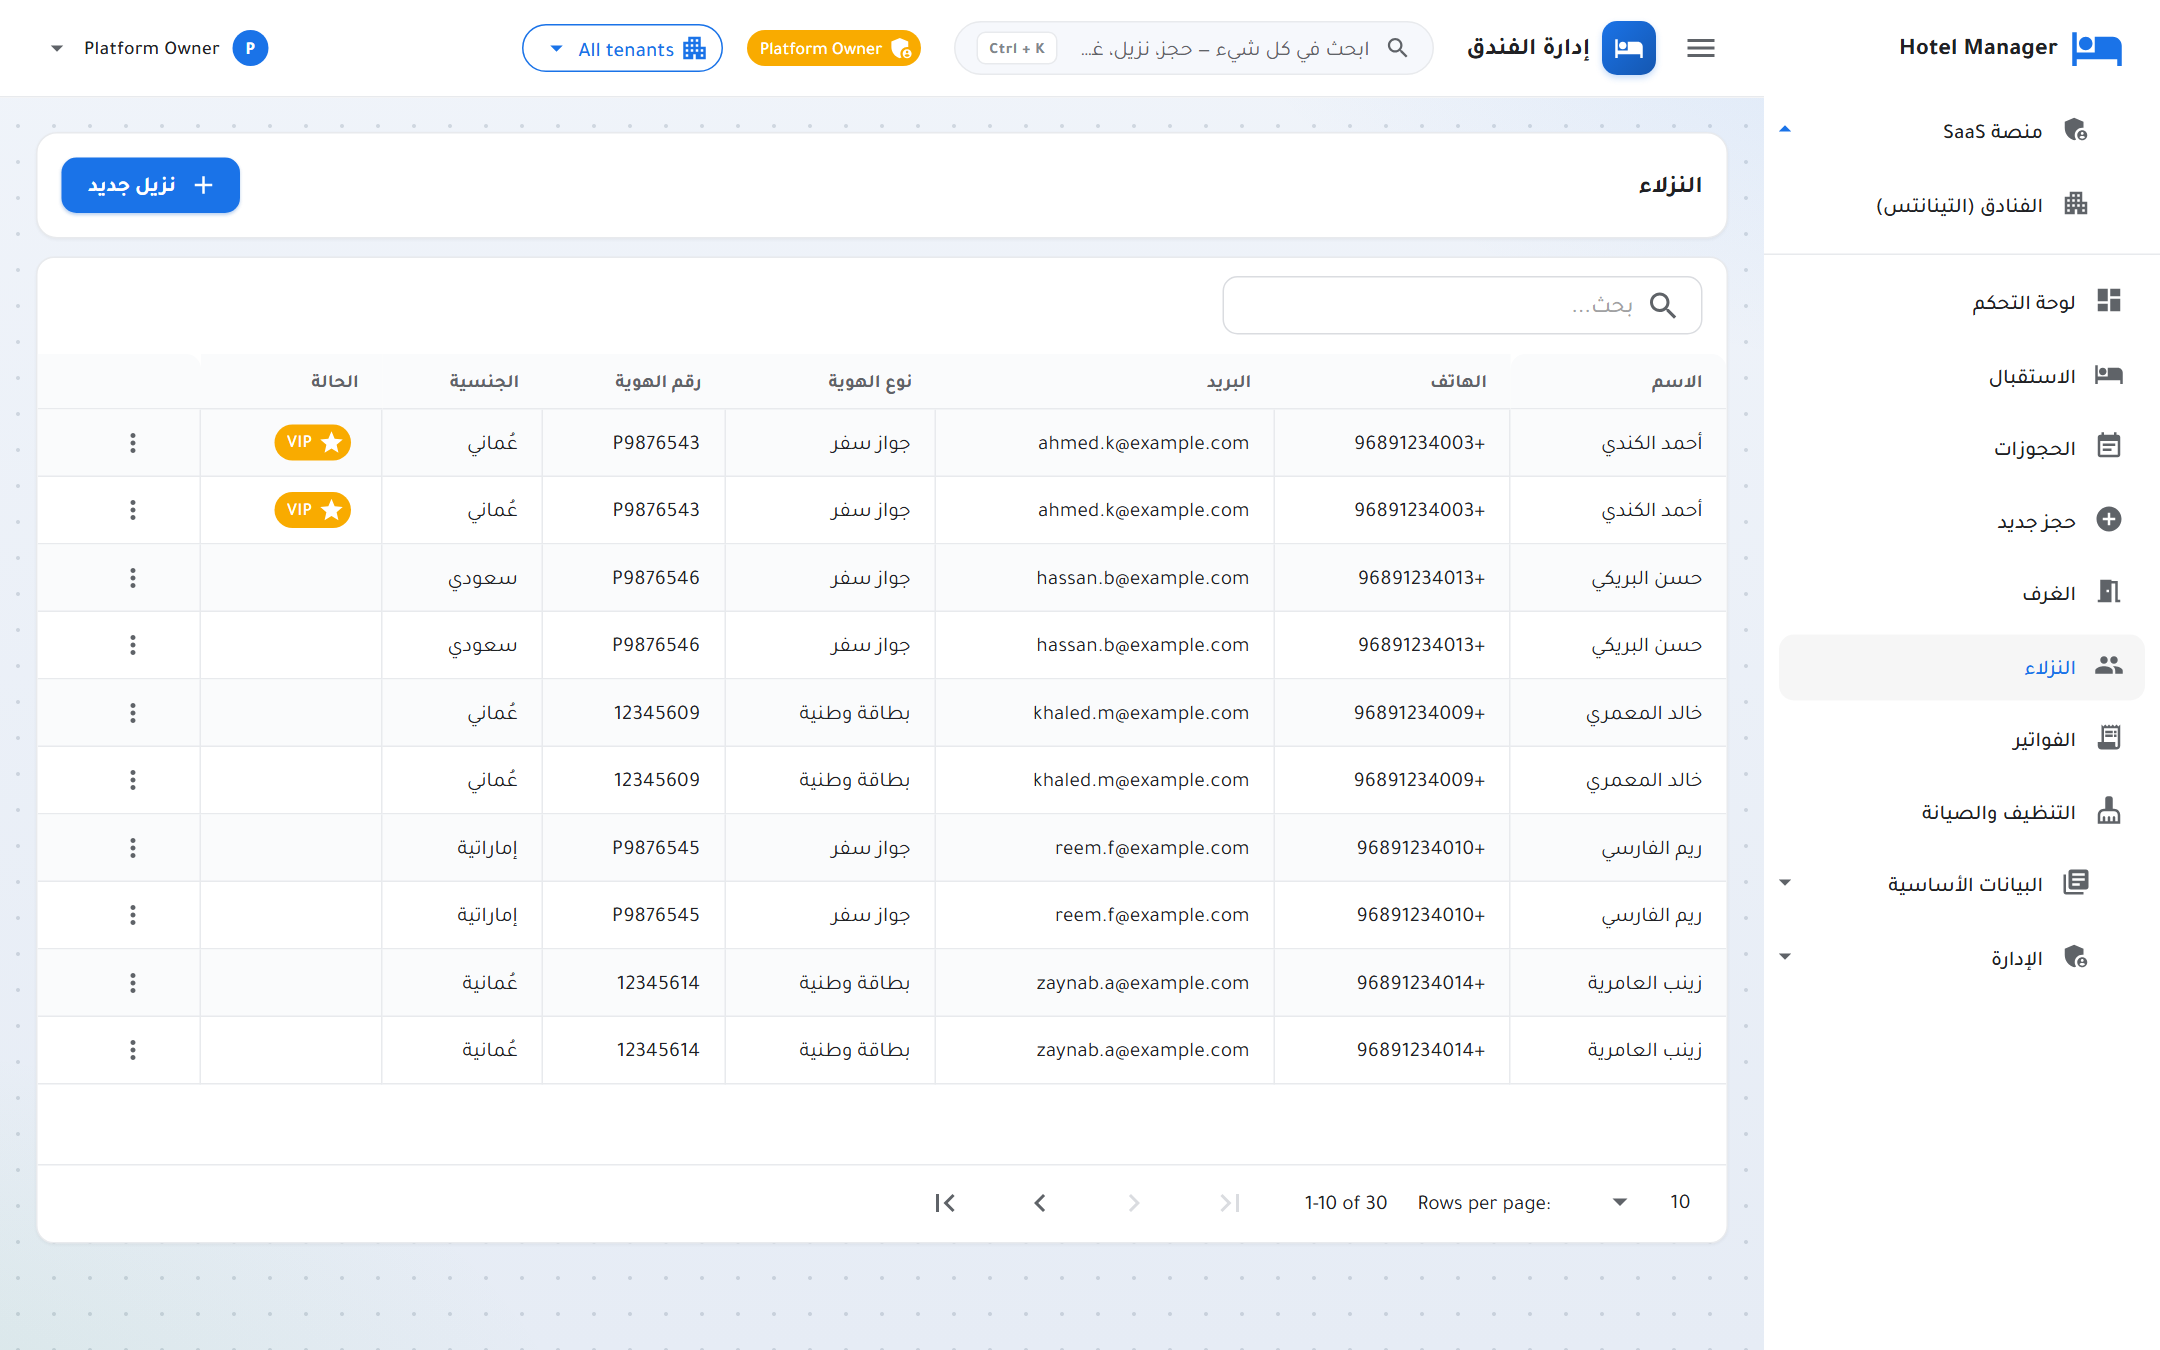The image size is (2160, 1350).
Task: Click the نزيل جديد add guest button
Action: click(x=150, y=185)
